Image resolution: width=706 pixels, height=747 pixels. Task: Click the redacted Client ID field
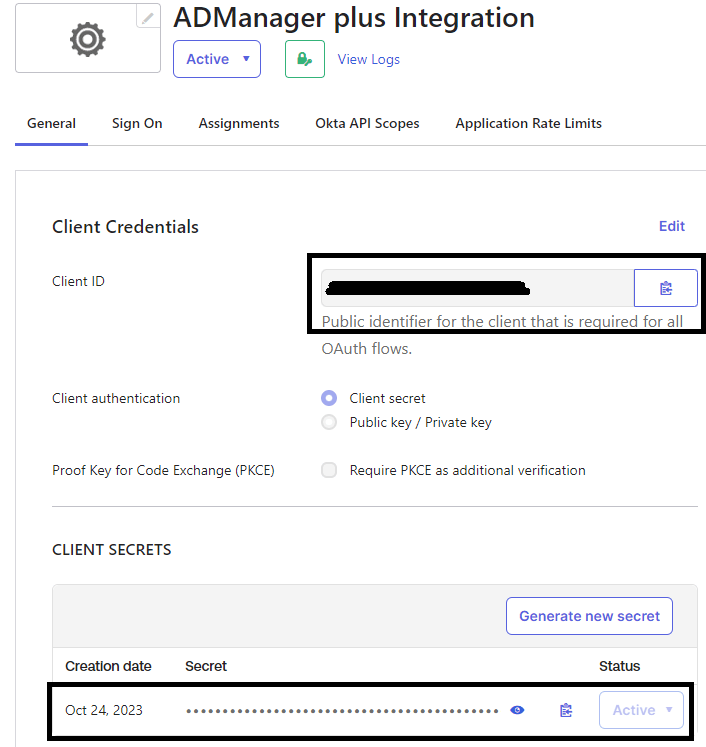[x=477, y=288]
